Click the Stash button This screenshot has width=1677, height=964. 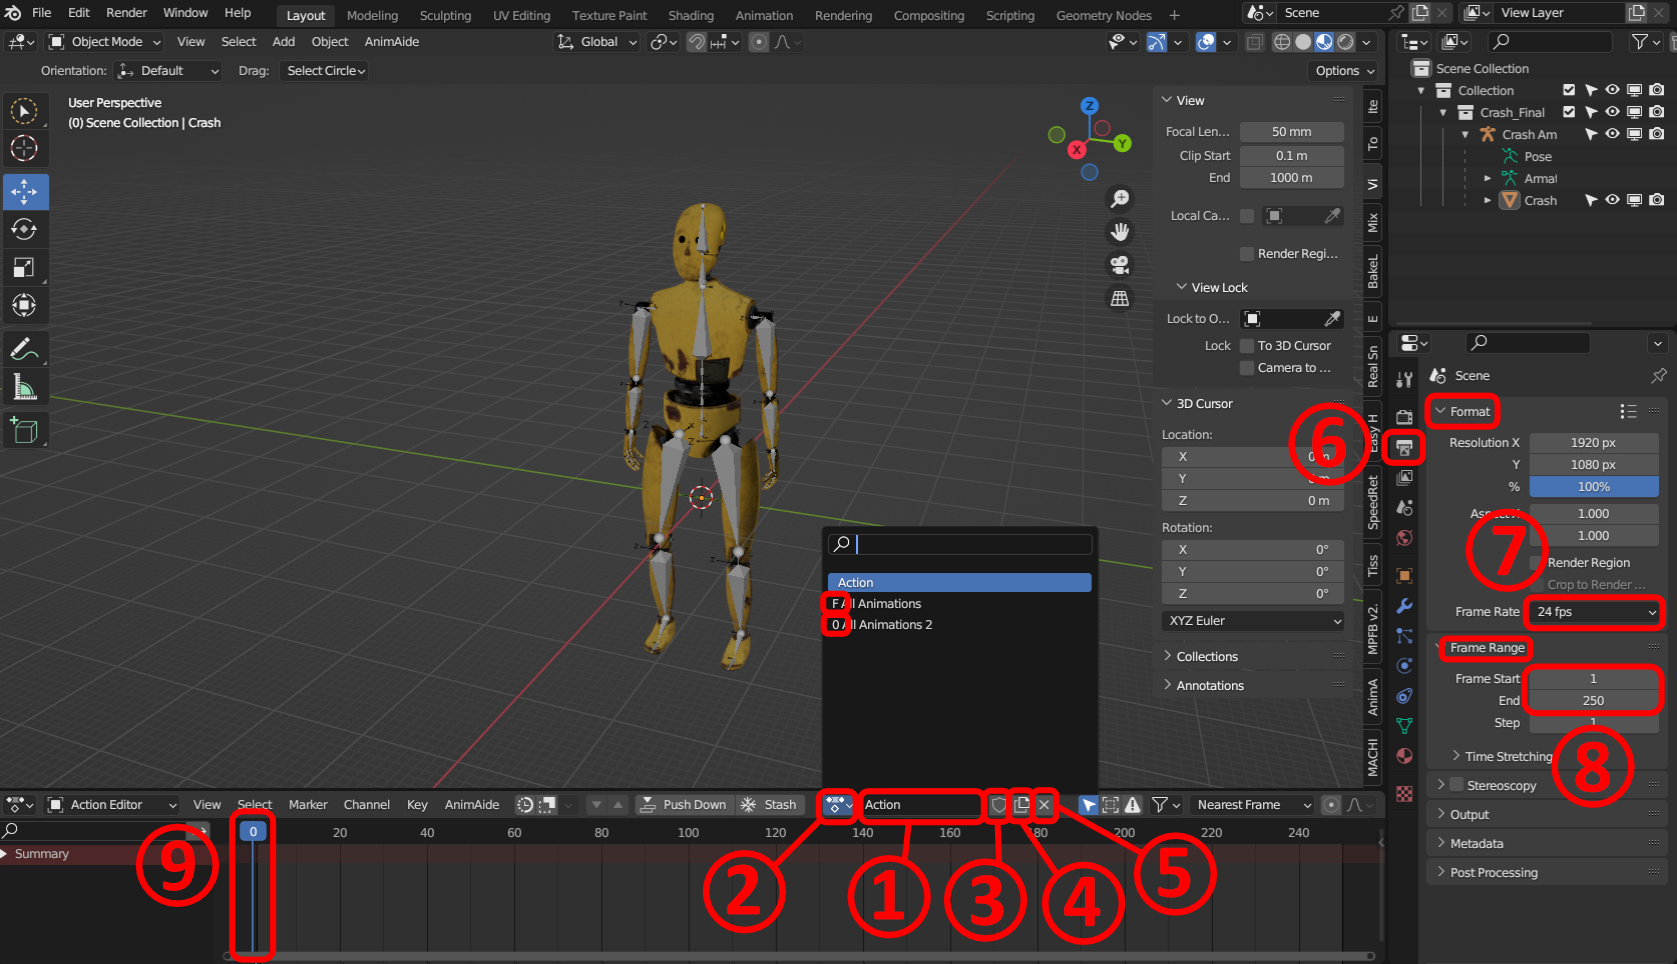tap(769, 805)
